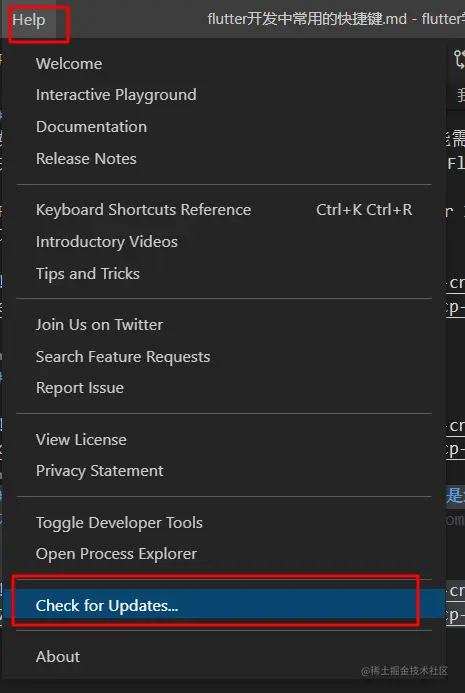Select Introductory Videos
The height and width of the screenshot is (693, 465).
click(224, 242)
